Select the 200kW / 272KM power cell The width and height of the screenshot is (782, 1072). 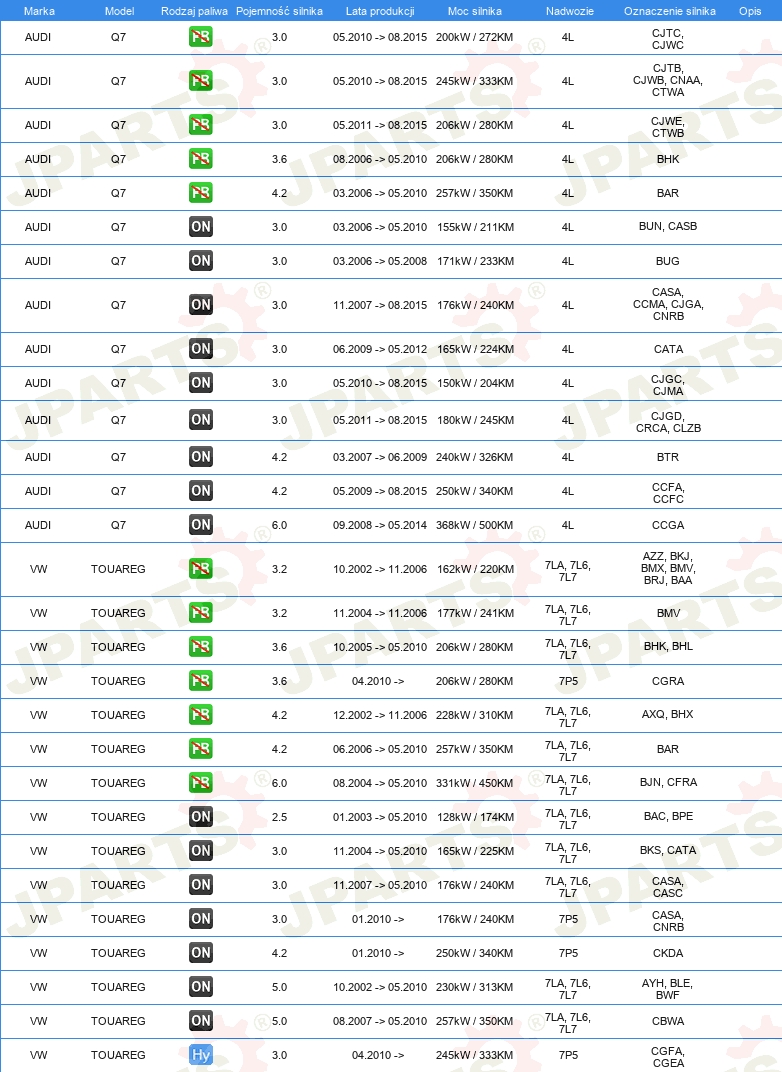[474, 37]
